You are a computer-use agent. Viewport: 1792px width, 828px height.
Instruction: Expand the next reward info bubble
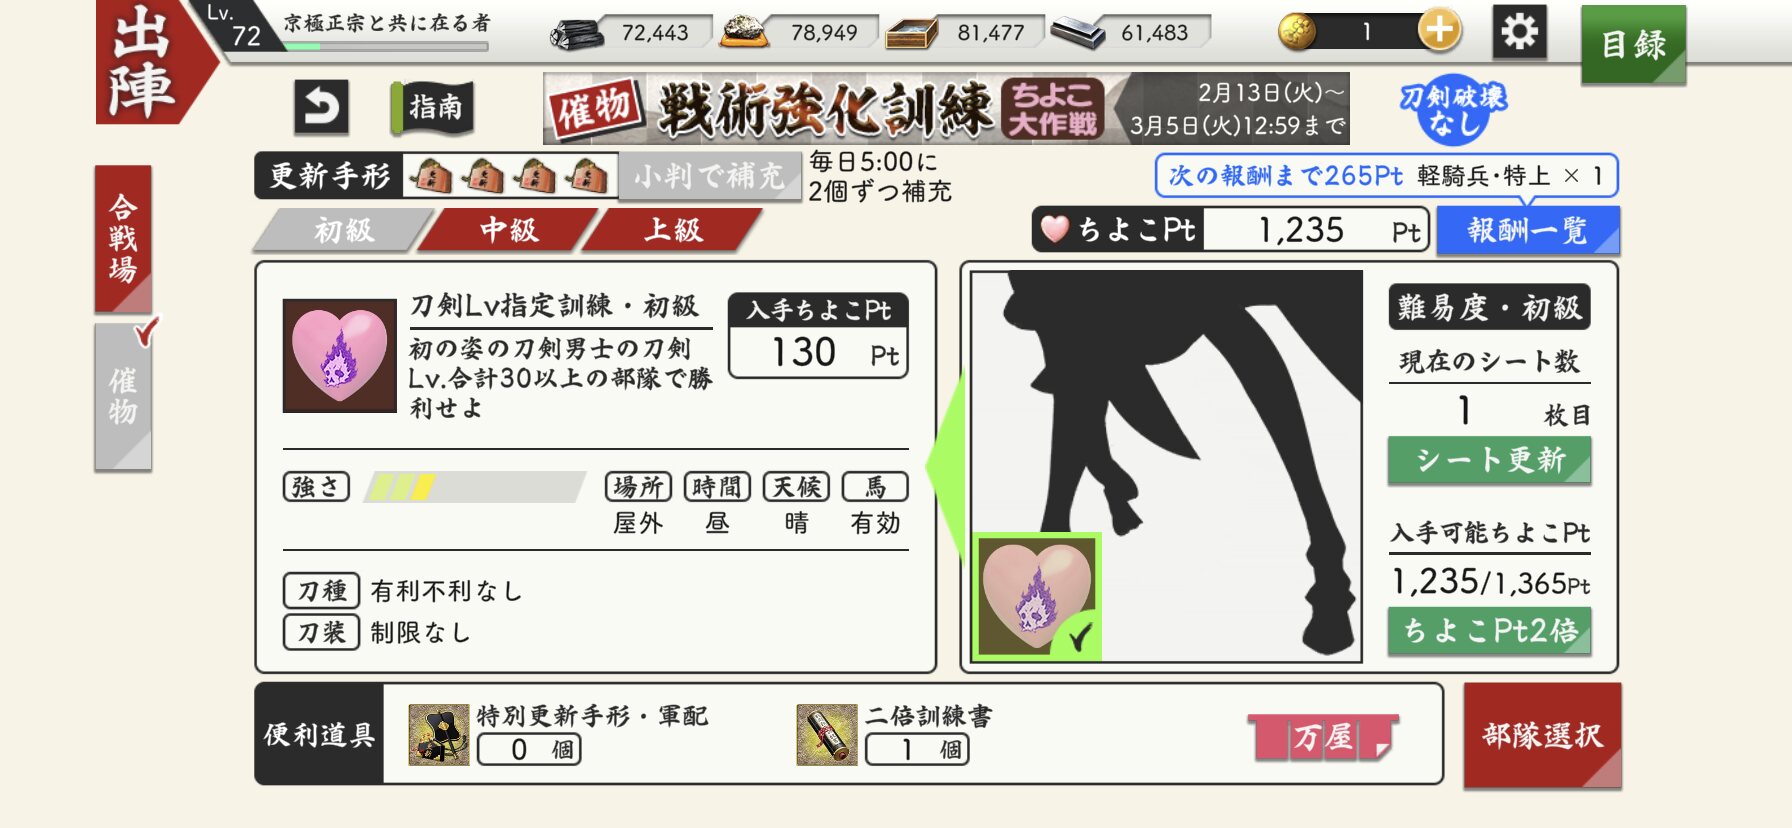coord(1386,176)
